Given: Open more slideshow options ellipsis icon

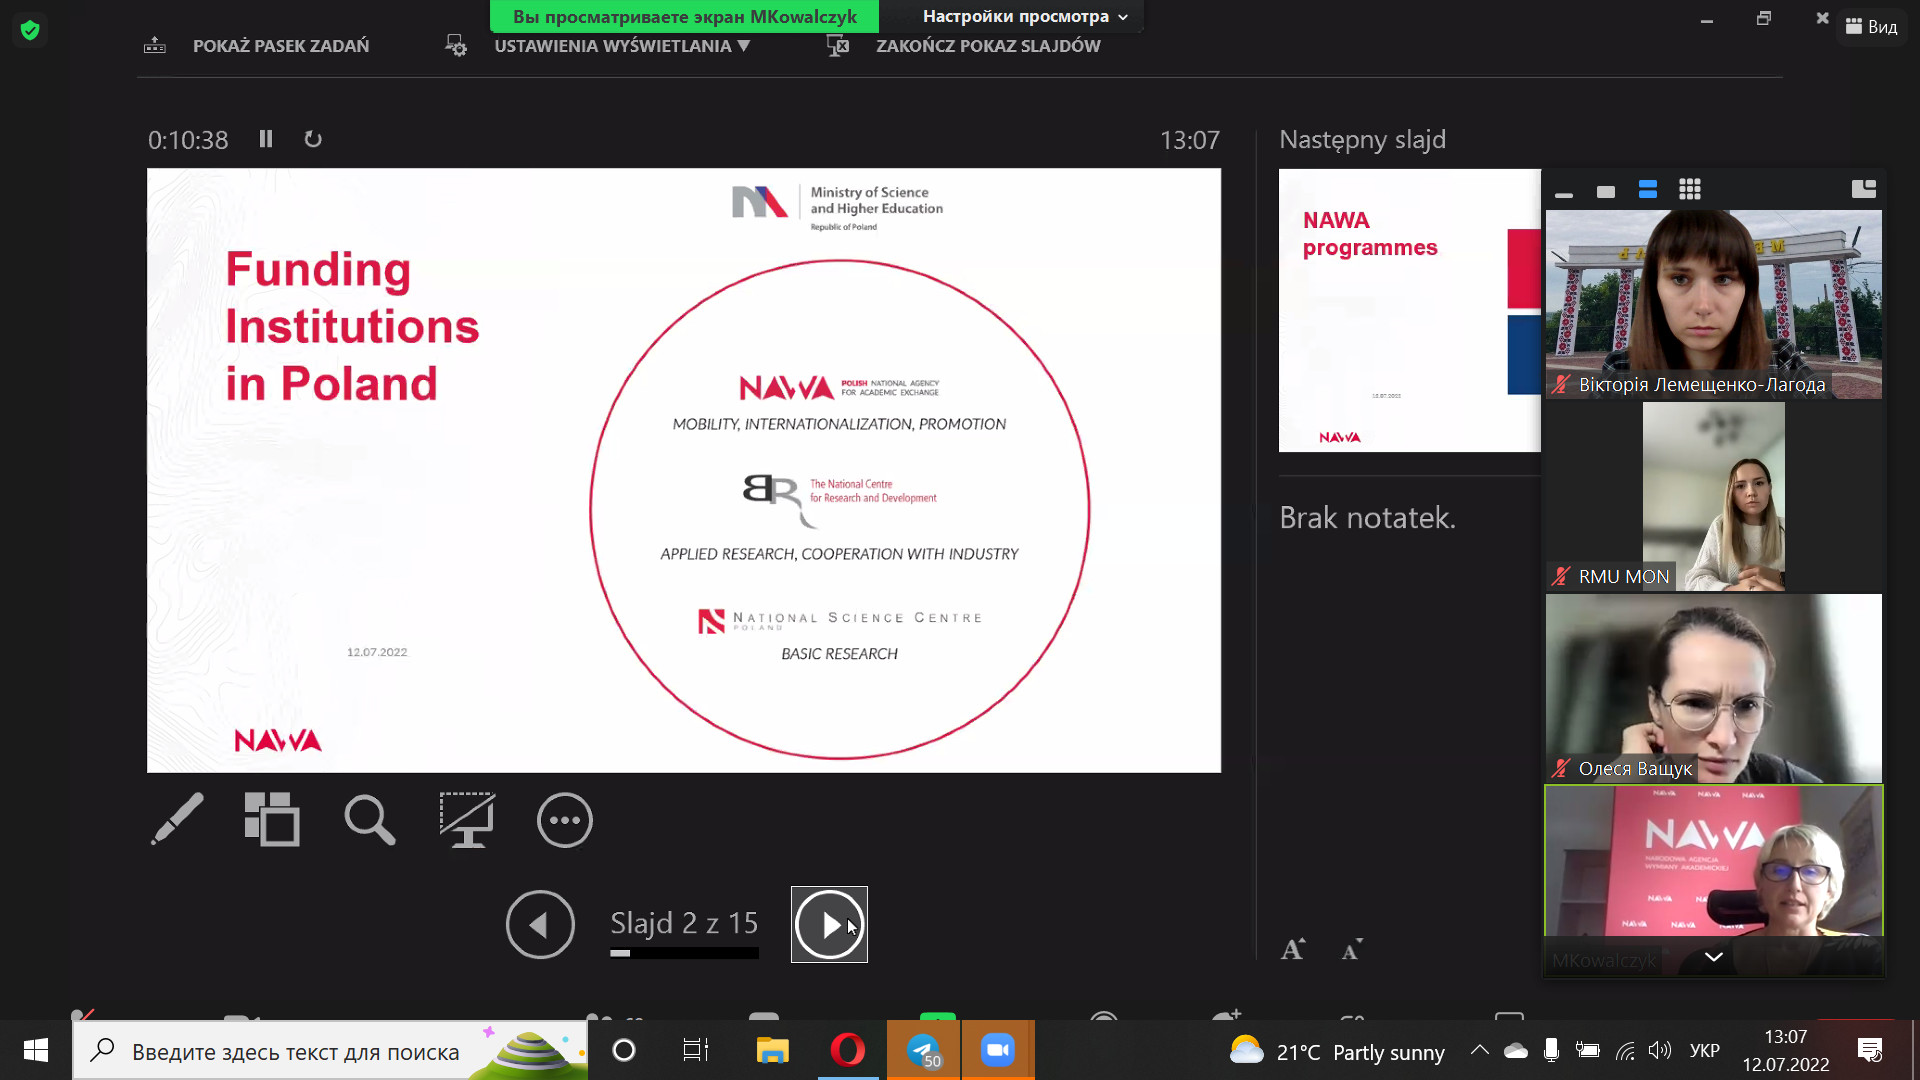Looking at the screenshot, I should (564, 820).
